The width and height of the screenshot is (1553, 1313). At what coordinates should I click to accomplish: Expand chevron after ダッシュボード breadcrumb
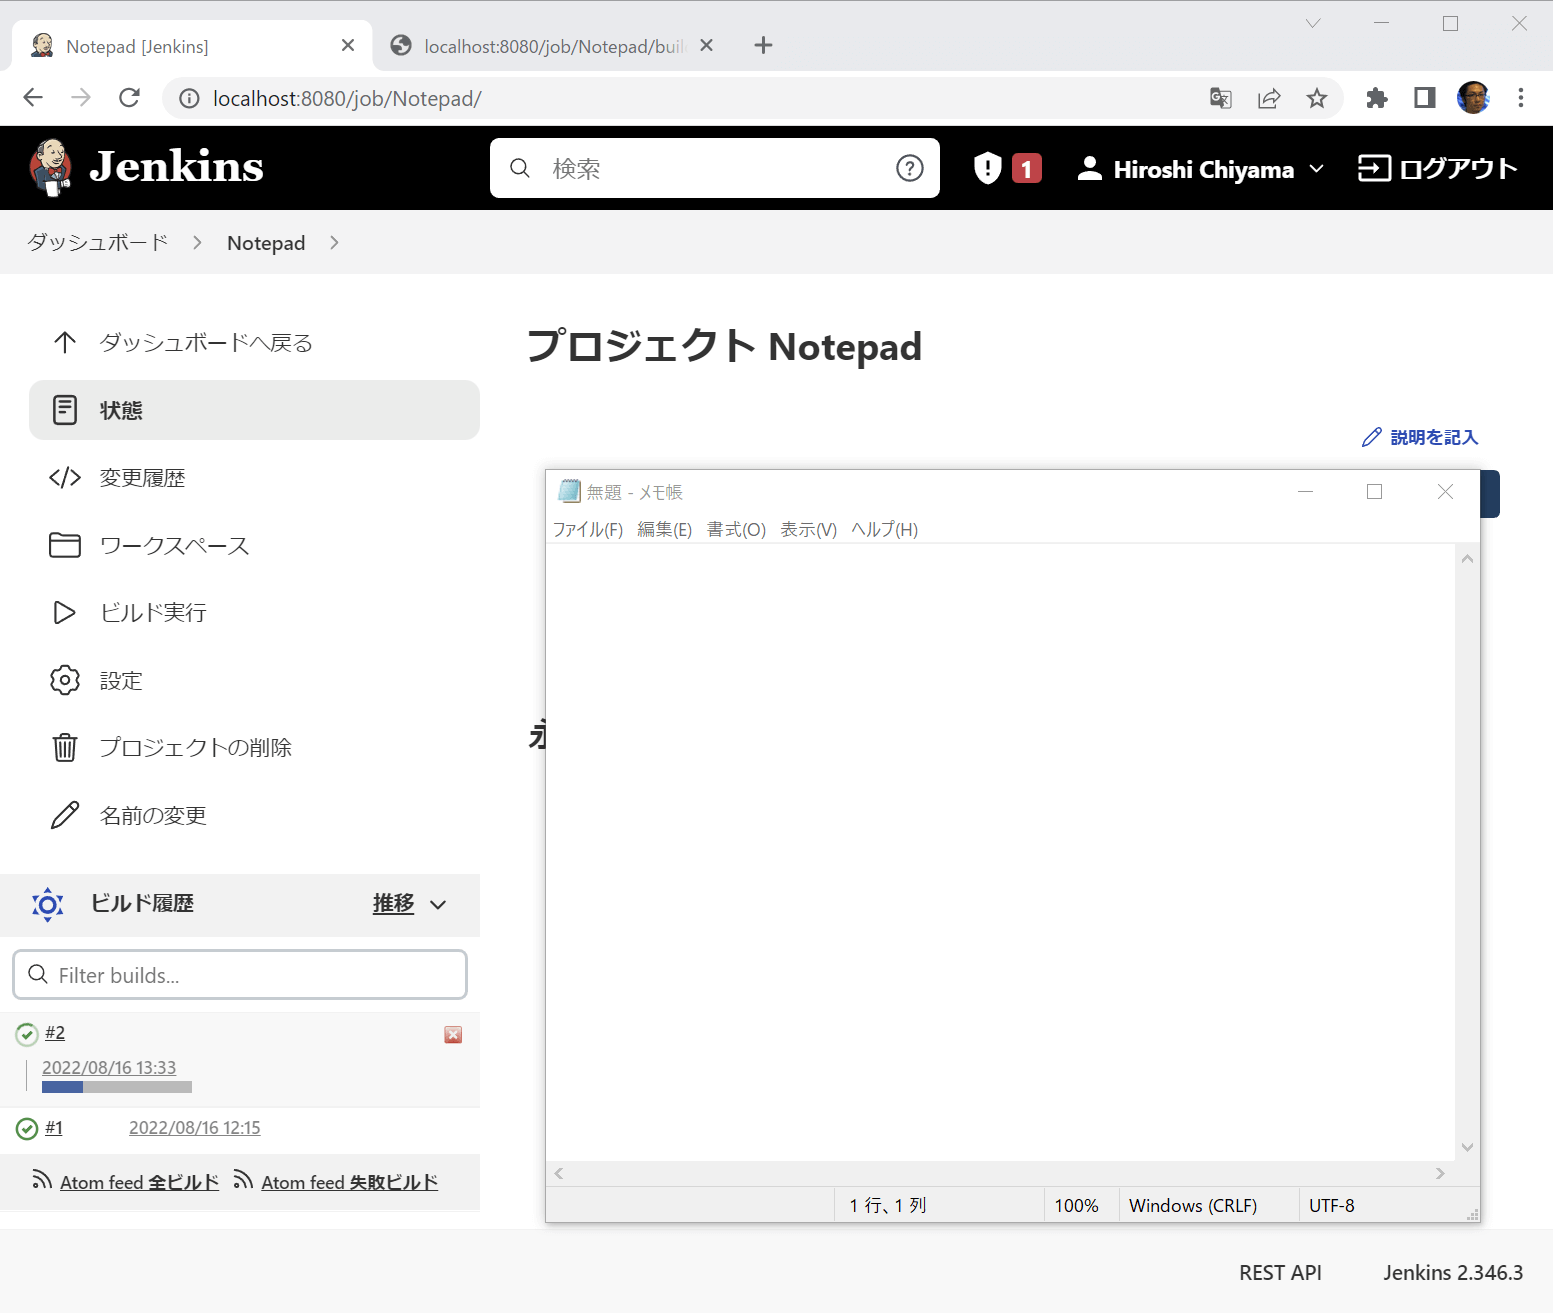tap(197, 243)
